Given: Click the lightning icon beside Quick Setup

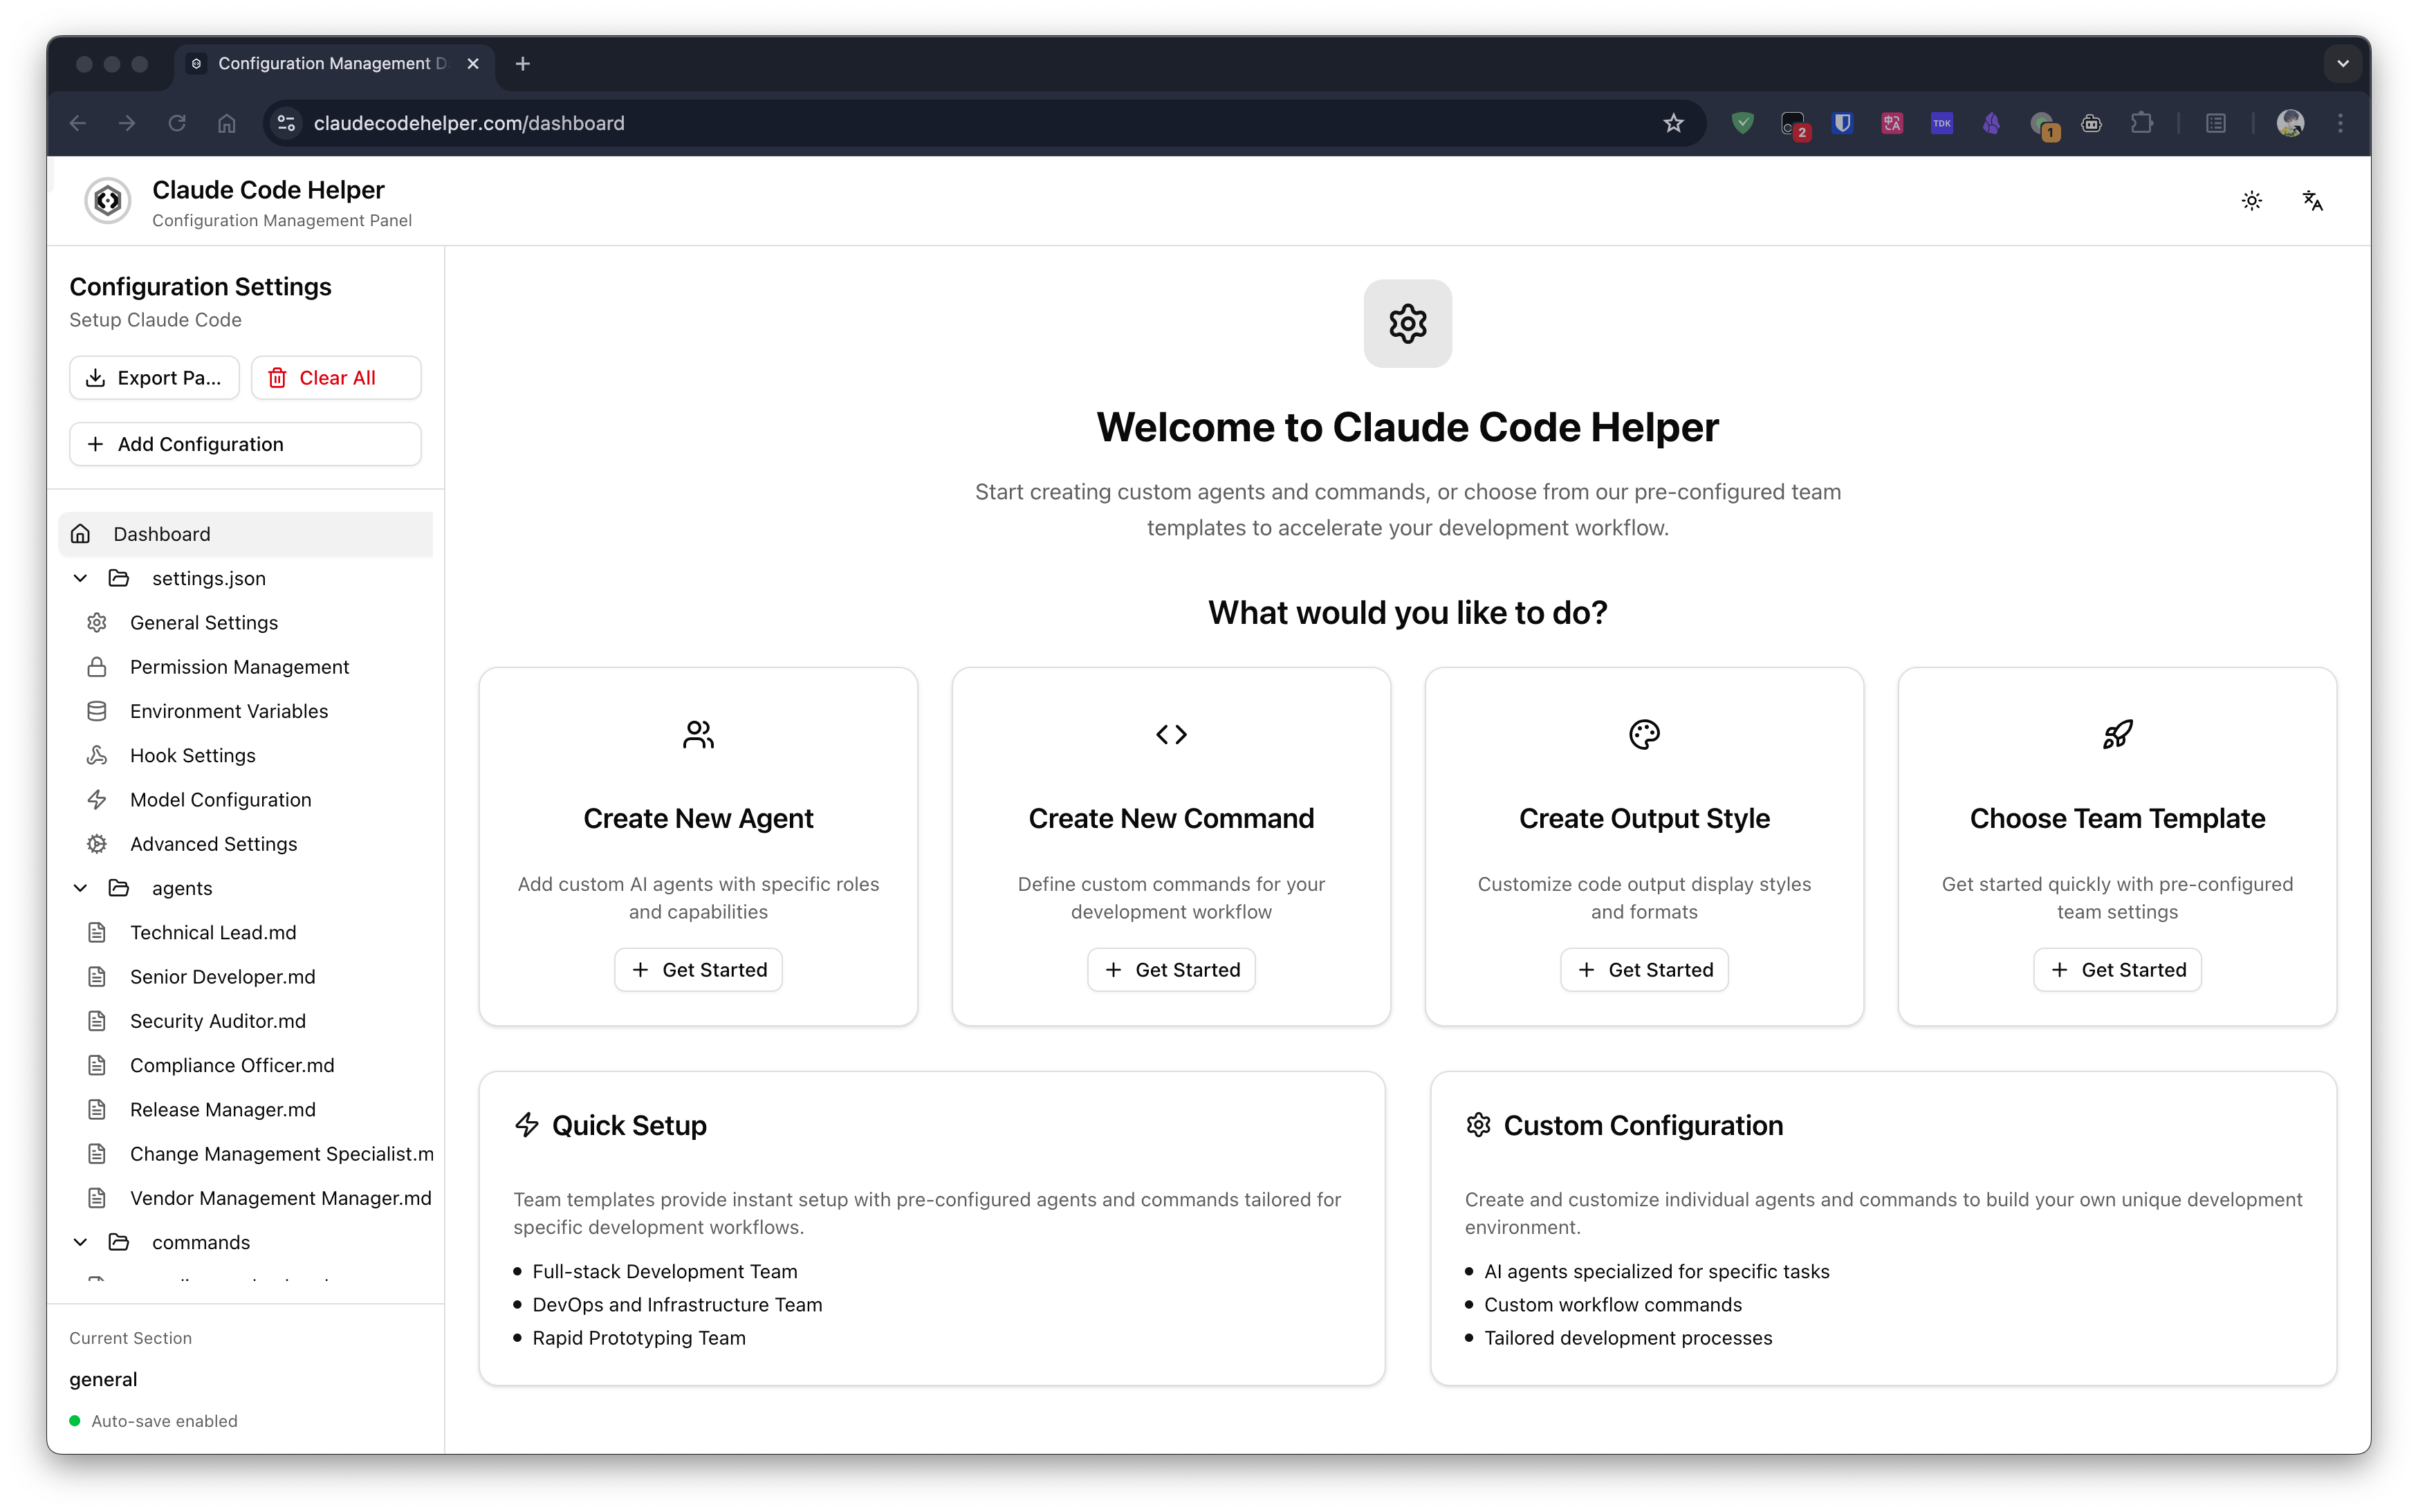Looking at the screenshot, I should click(x=527, y=1125).
